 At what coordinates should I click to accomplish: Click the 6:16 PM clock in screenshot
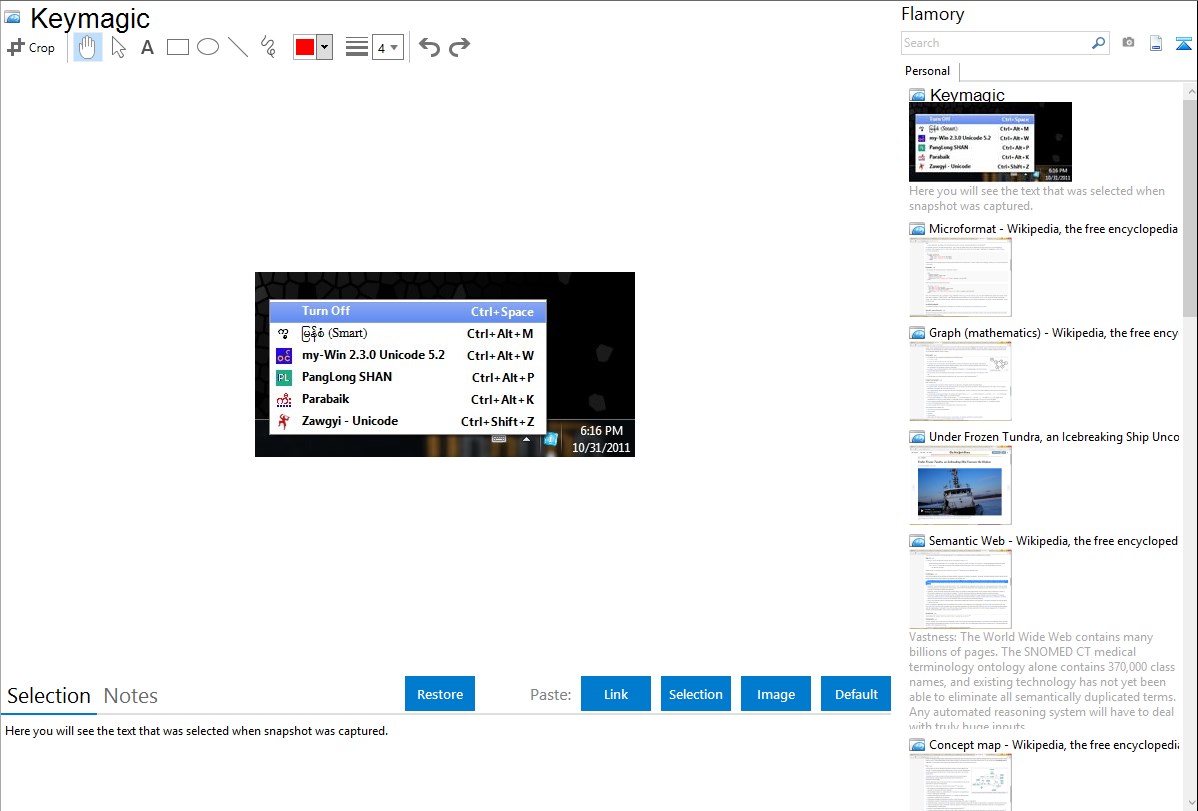pyautogui.click(x=601, y=430)
